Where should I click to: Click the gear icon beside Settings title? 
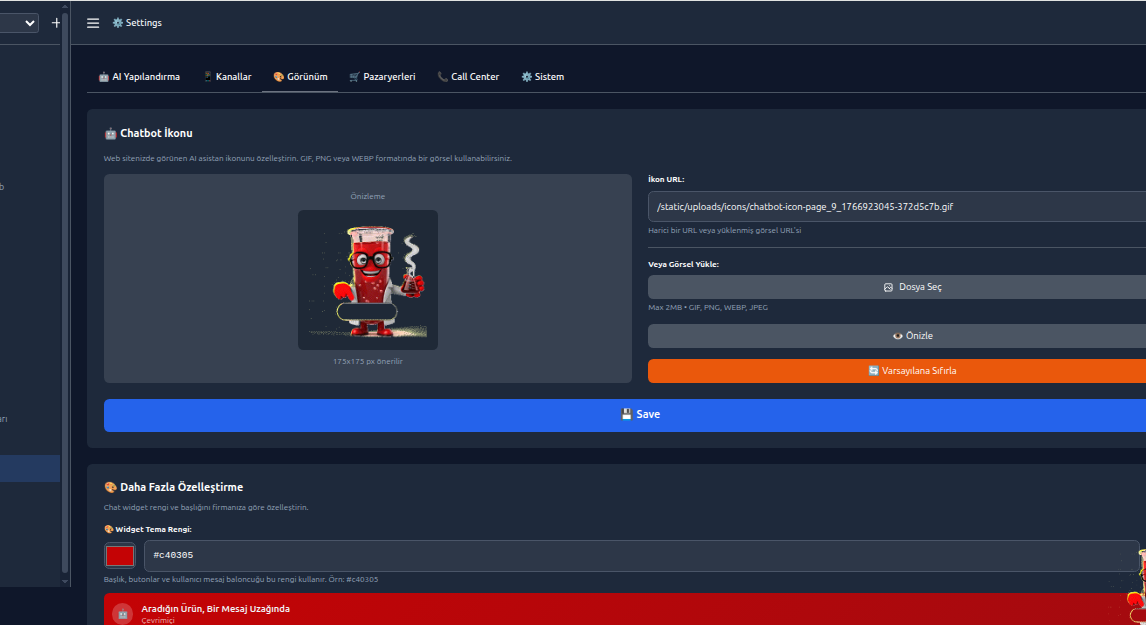pos(116,22)
